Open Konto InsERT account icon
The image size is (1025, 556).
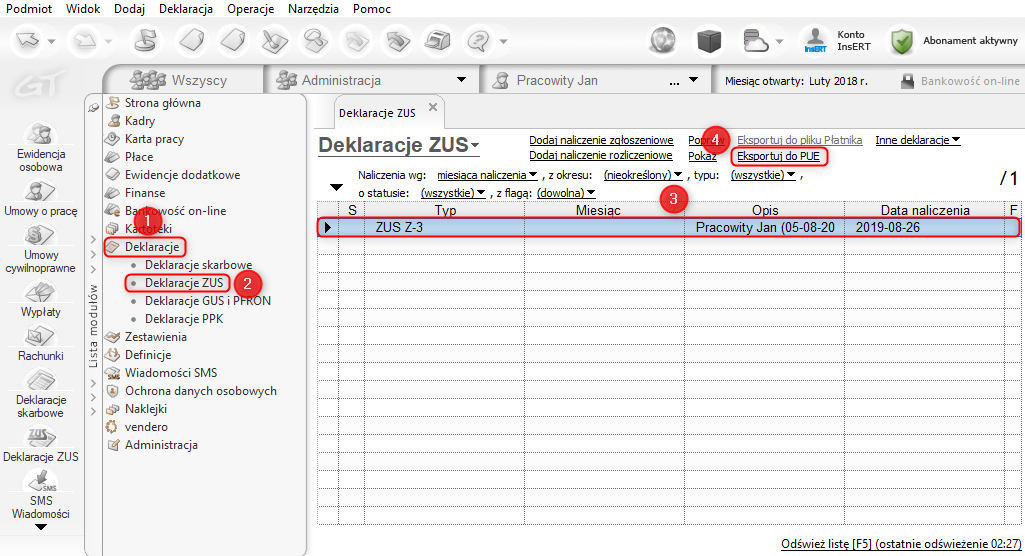pos(815,41)
